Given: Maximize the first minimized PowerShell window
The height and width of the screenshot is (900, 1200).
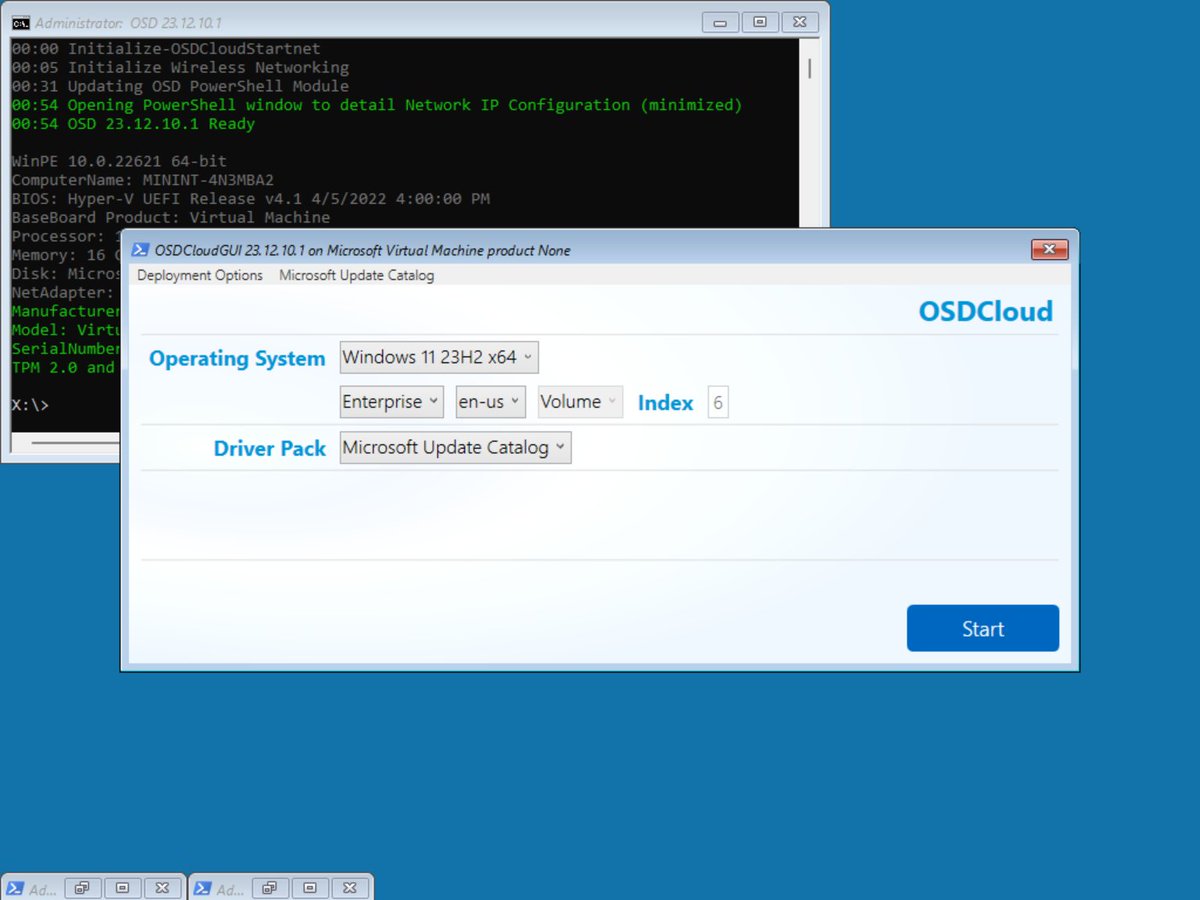Looking at the screenshot, I should pyautogui.click(x=122, y=887).
